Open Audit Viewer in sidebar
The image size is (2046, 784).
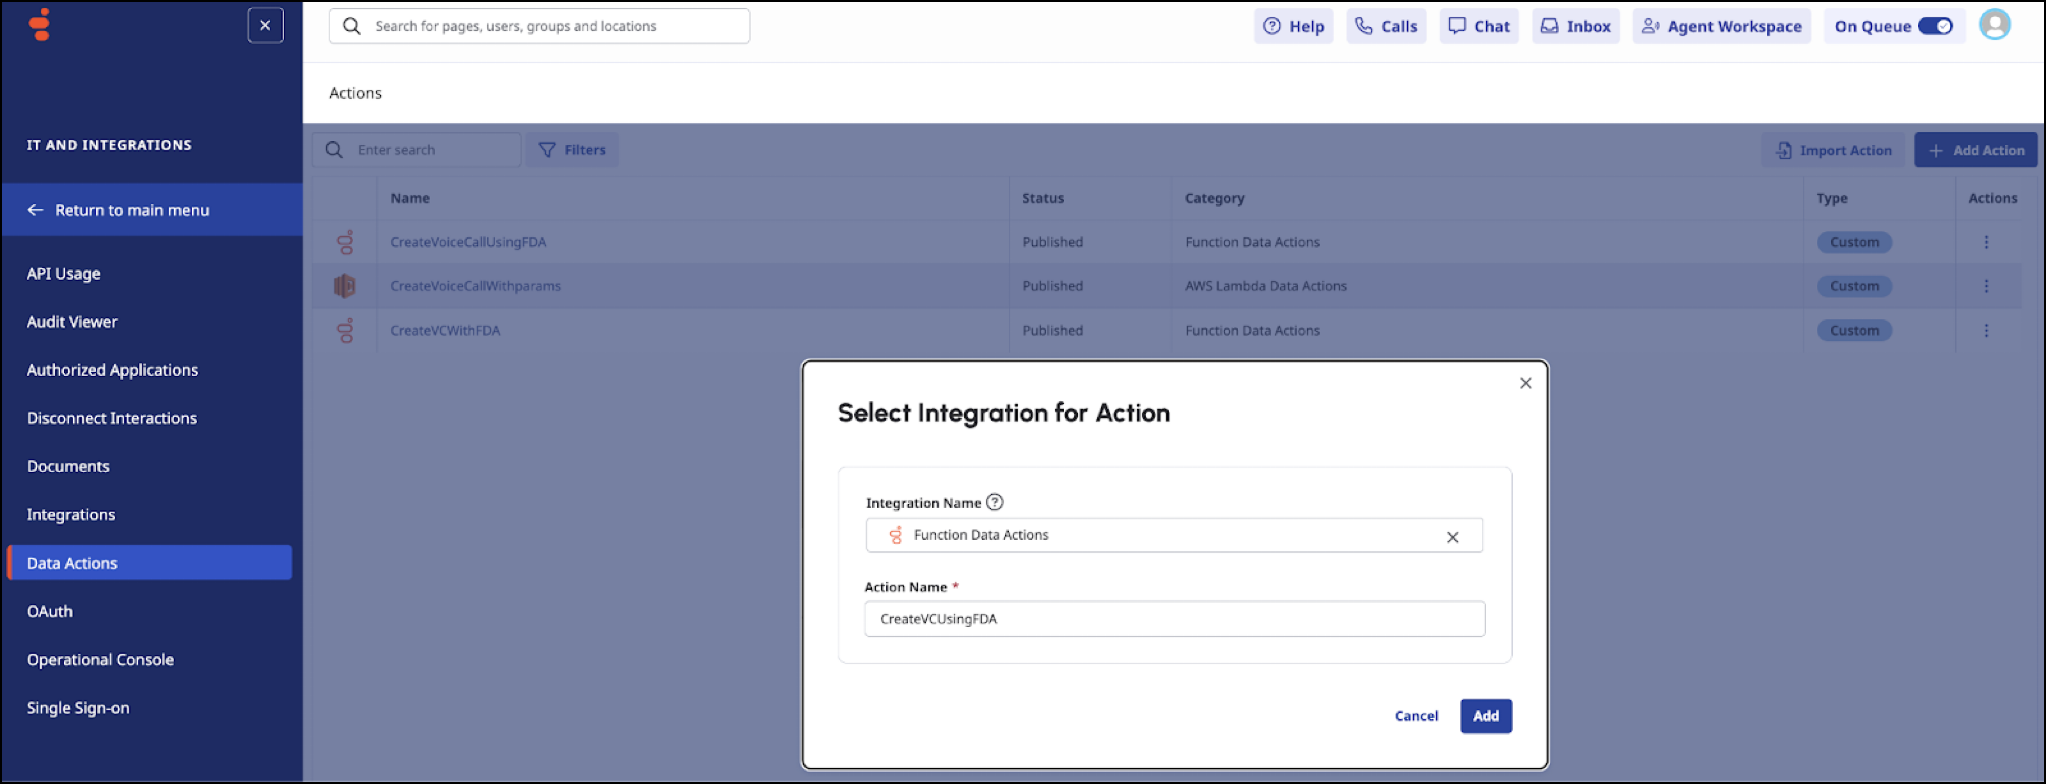click(72, 322)
